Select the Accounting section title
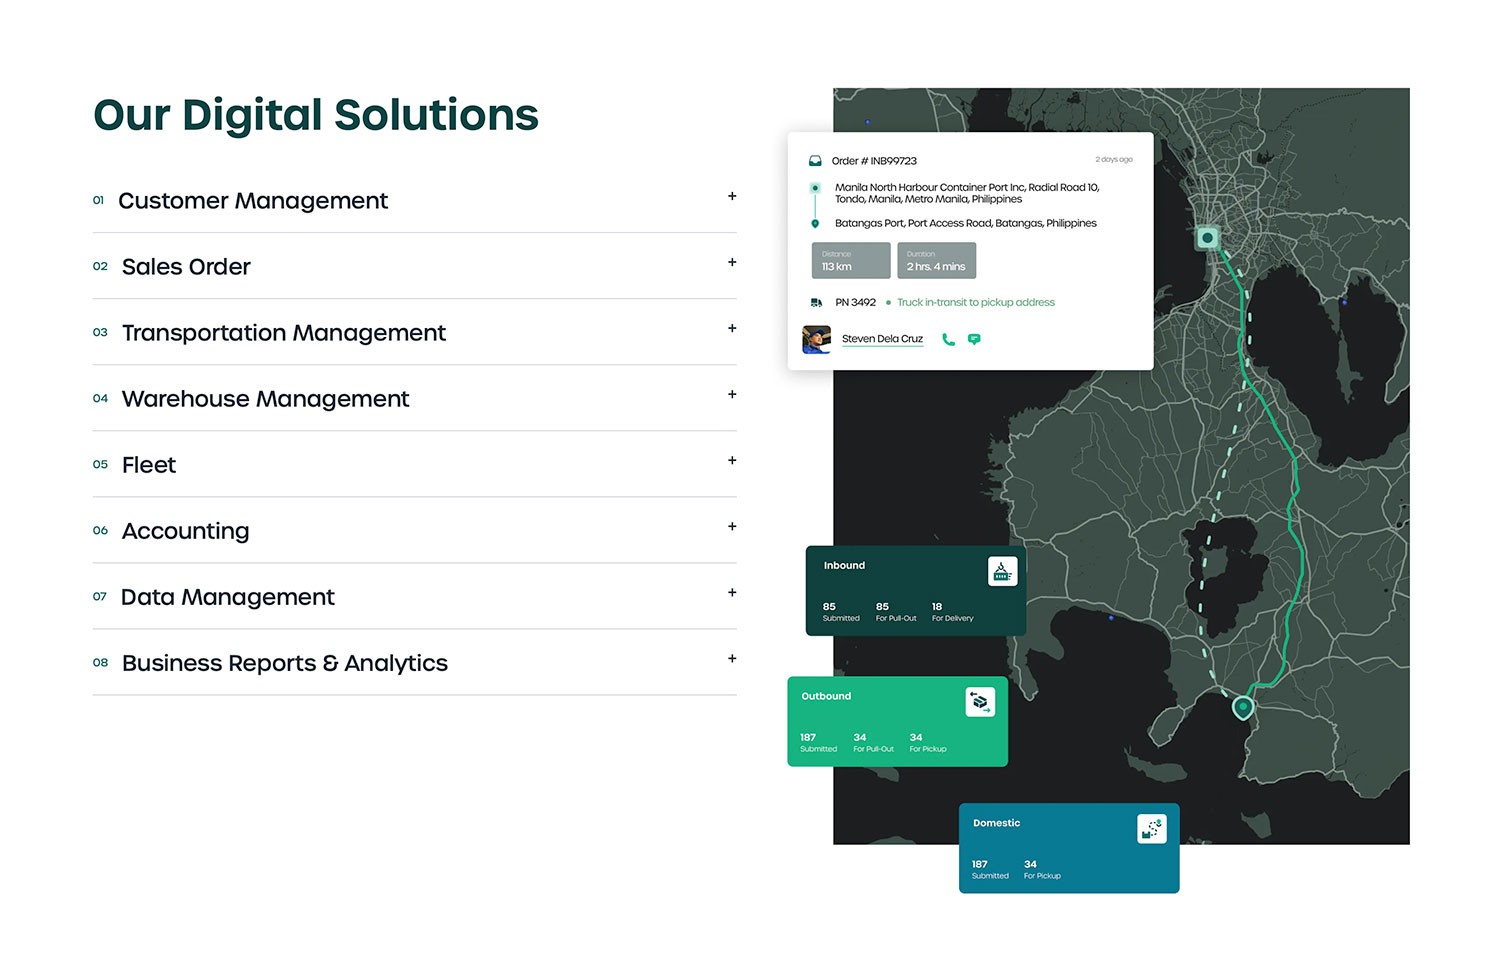The height and width of the screenshot is (961, 1500). 185,531
